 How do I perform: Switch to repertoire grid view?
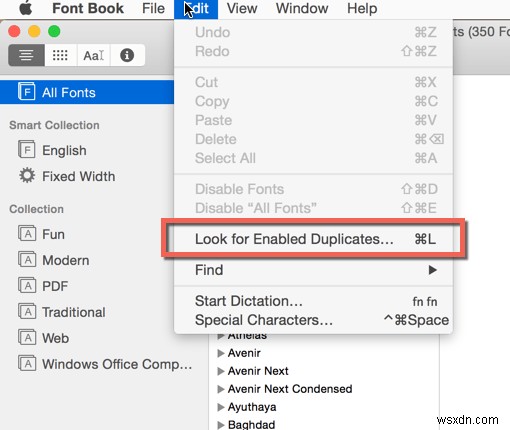(x=60, y=55)
